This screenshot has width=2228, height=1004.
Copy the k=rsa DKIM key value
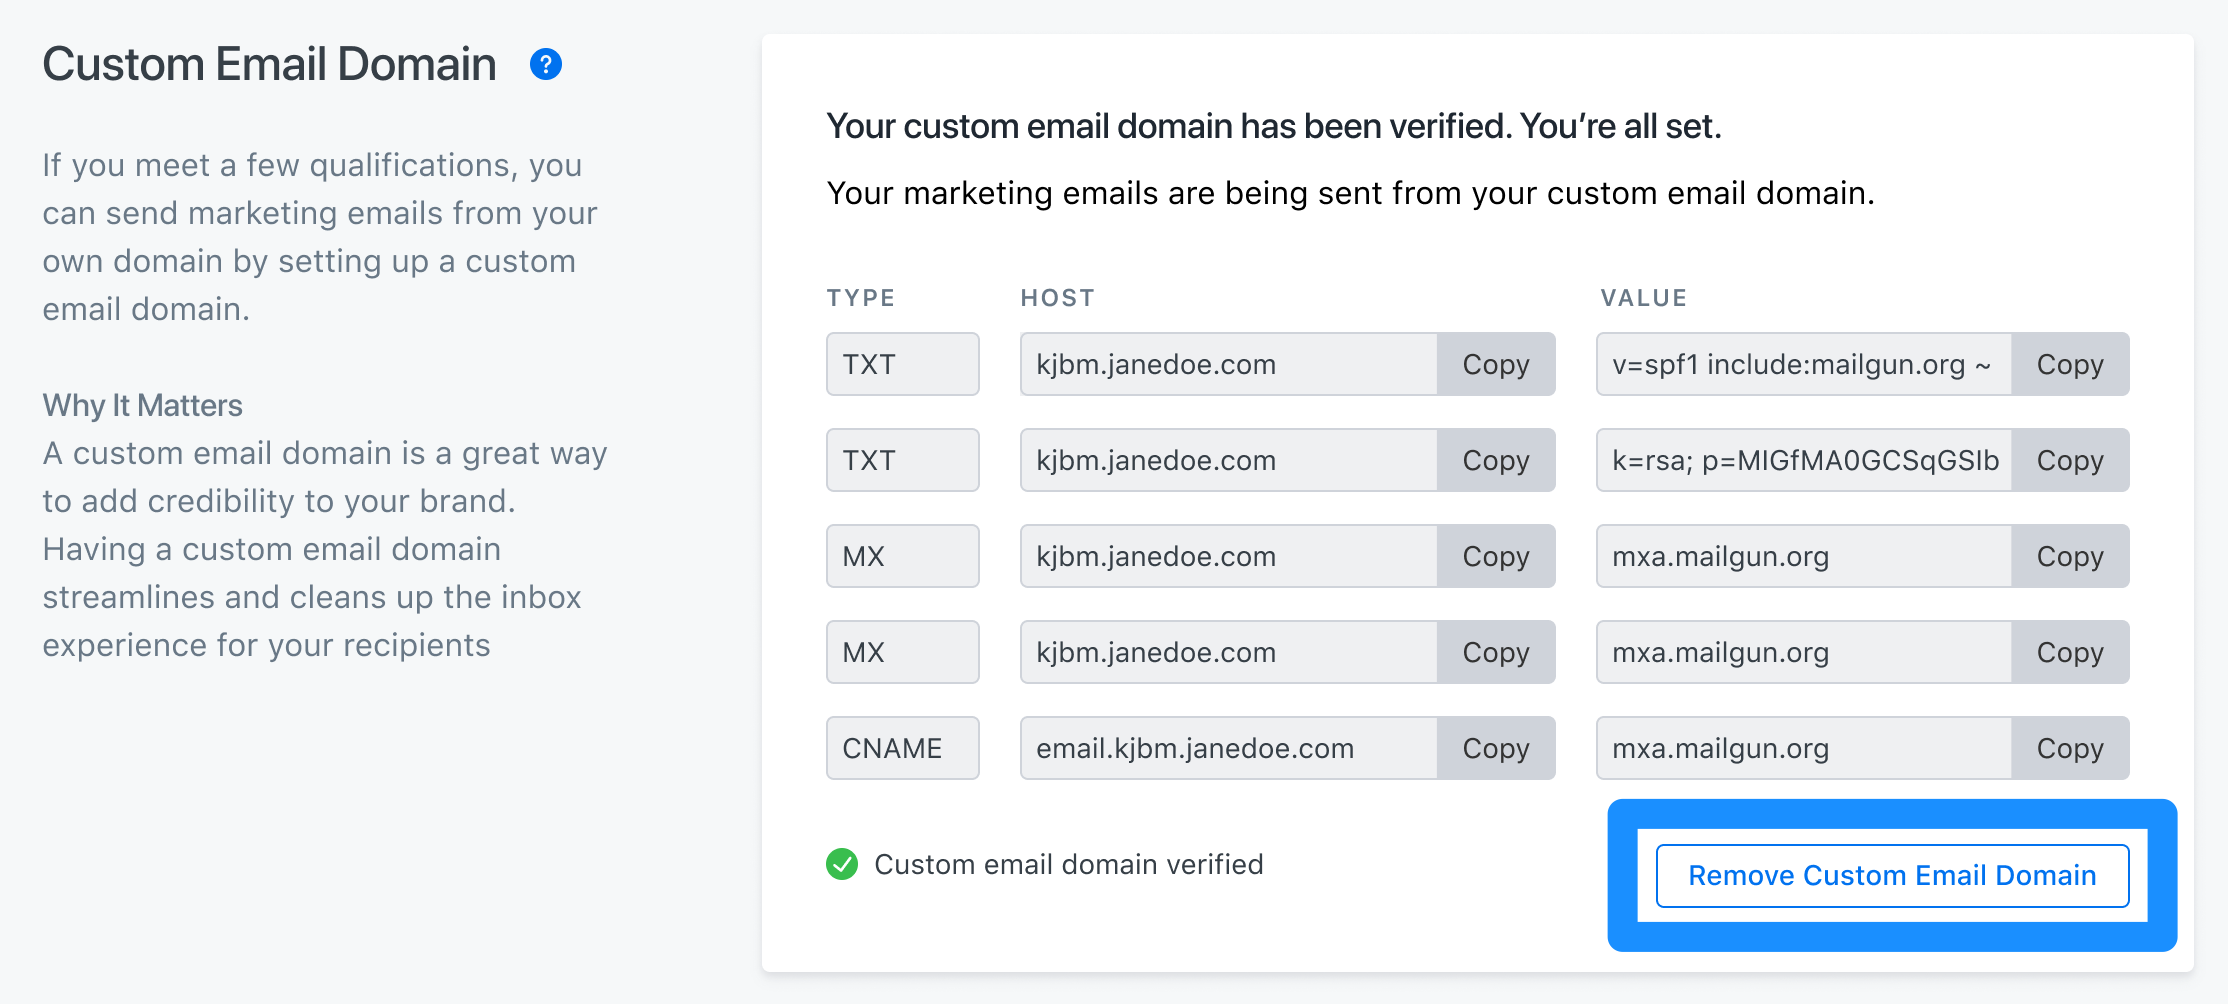tap(2070, 460)
